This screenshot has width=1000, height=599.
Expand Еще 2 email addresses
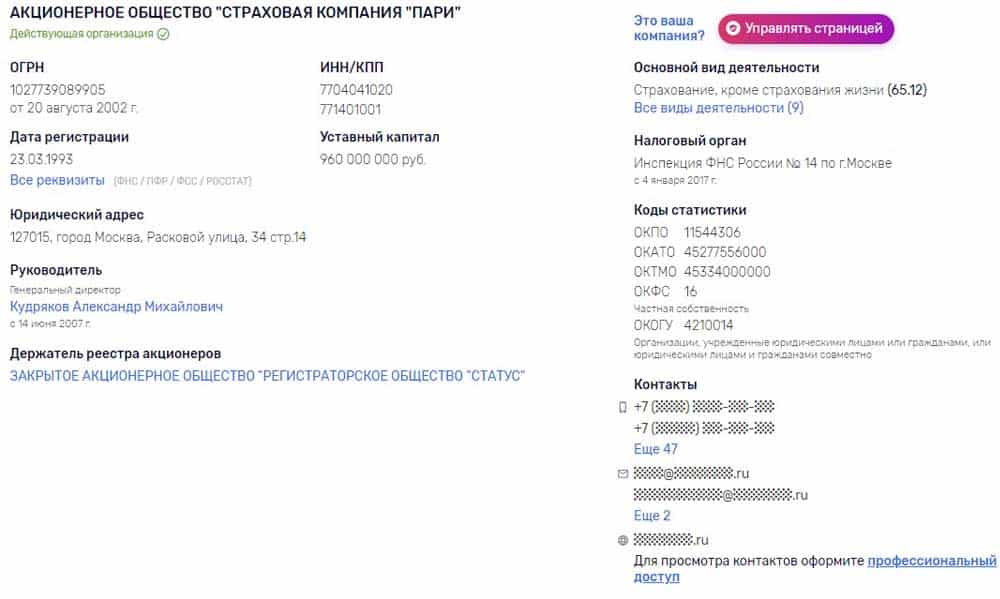[x=652, y=515]
